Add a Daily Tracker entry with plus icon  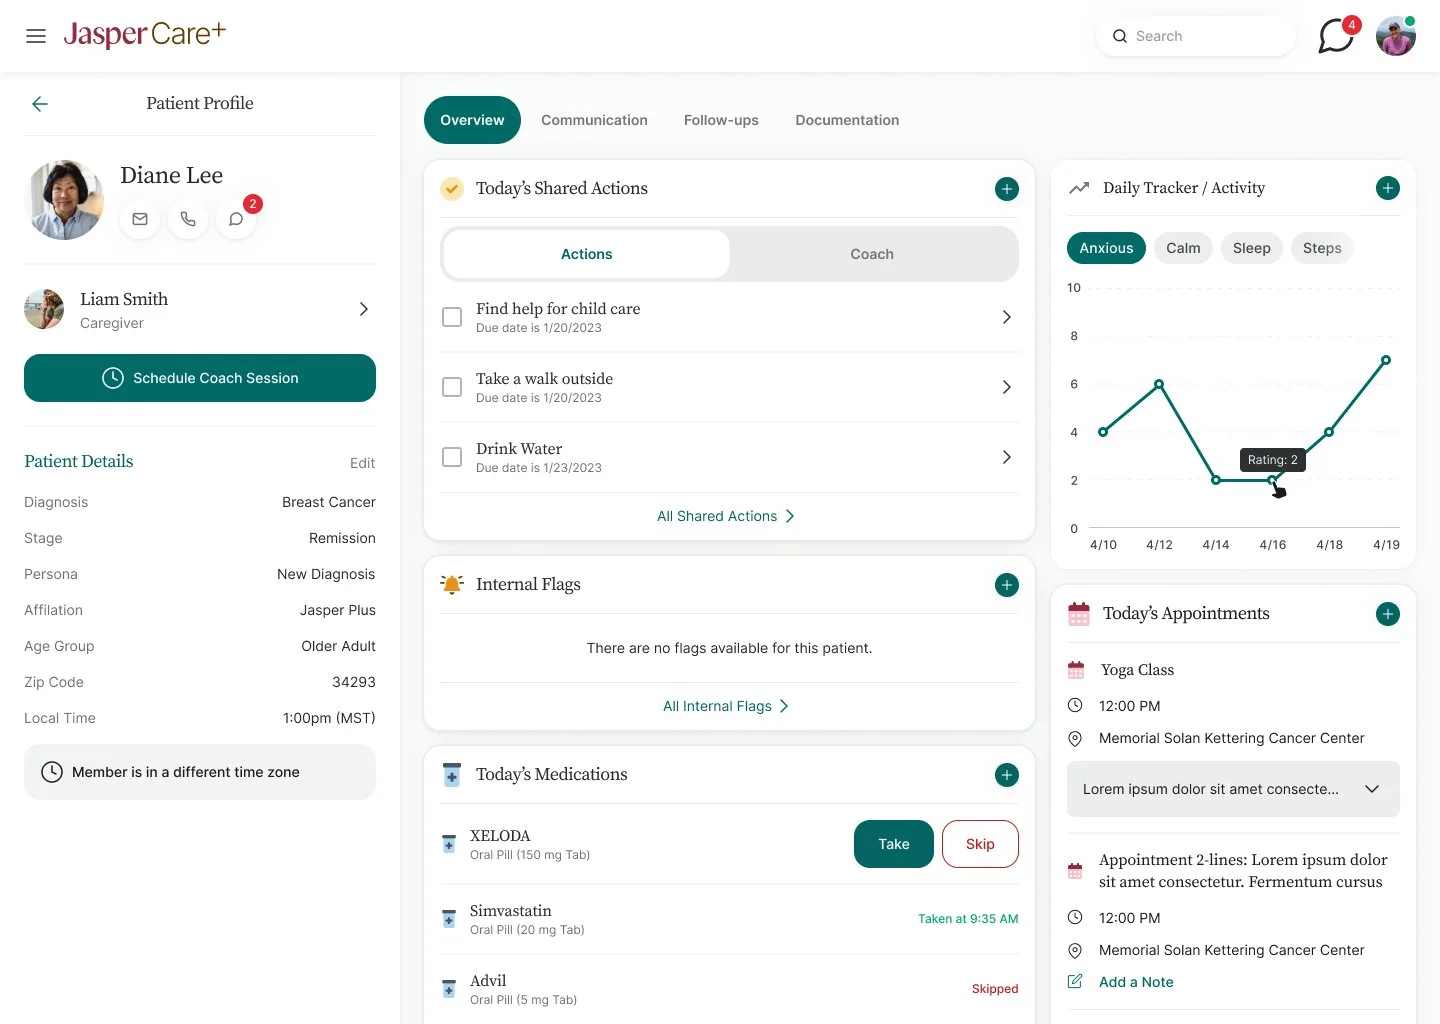point(1387,188)
